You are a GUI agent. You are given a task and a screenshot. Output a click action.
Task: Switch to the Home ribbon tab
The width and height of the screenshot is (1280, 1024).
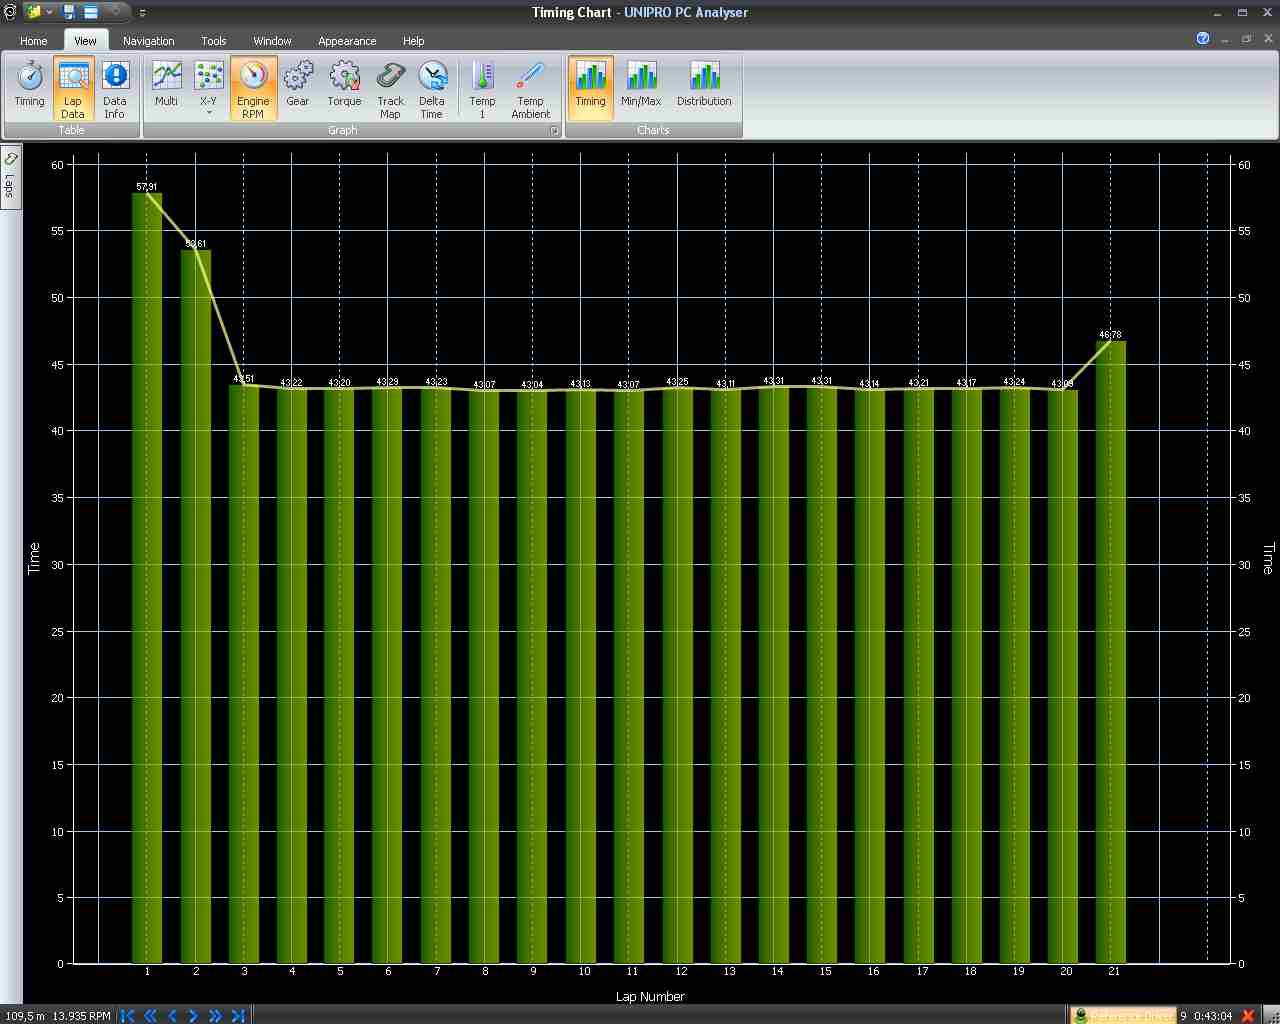(34, 41)
